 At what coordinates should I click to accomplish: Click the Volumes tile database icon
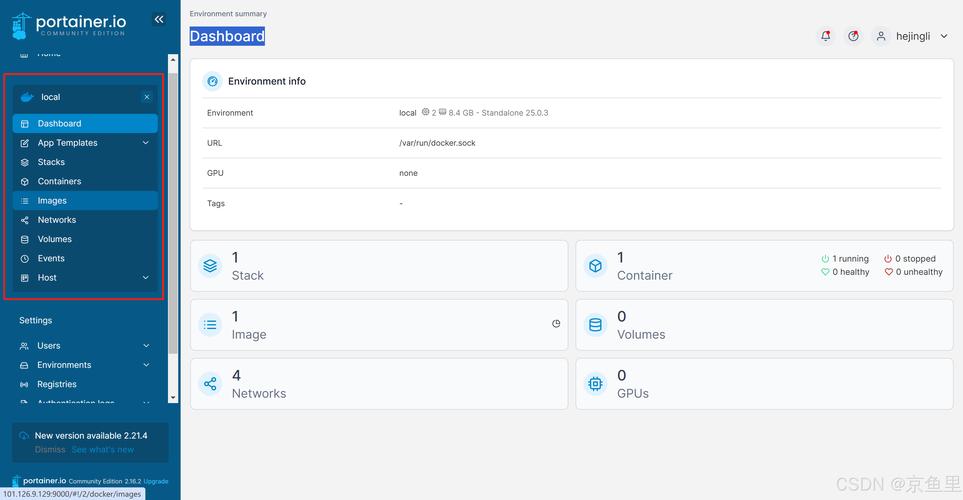596,325
